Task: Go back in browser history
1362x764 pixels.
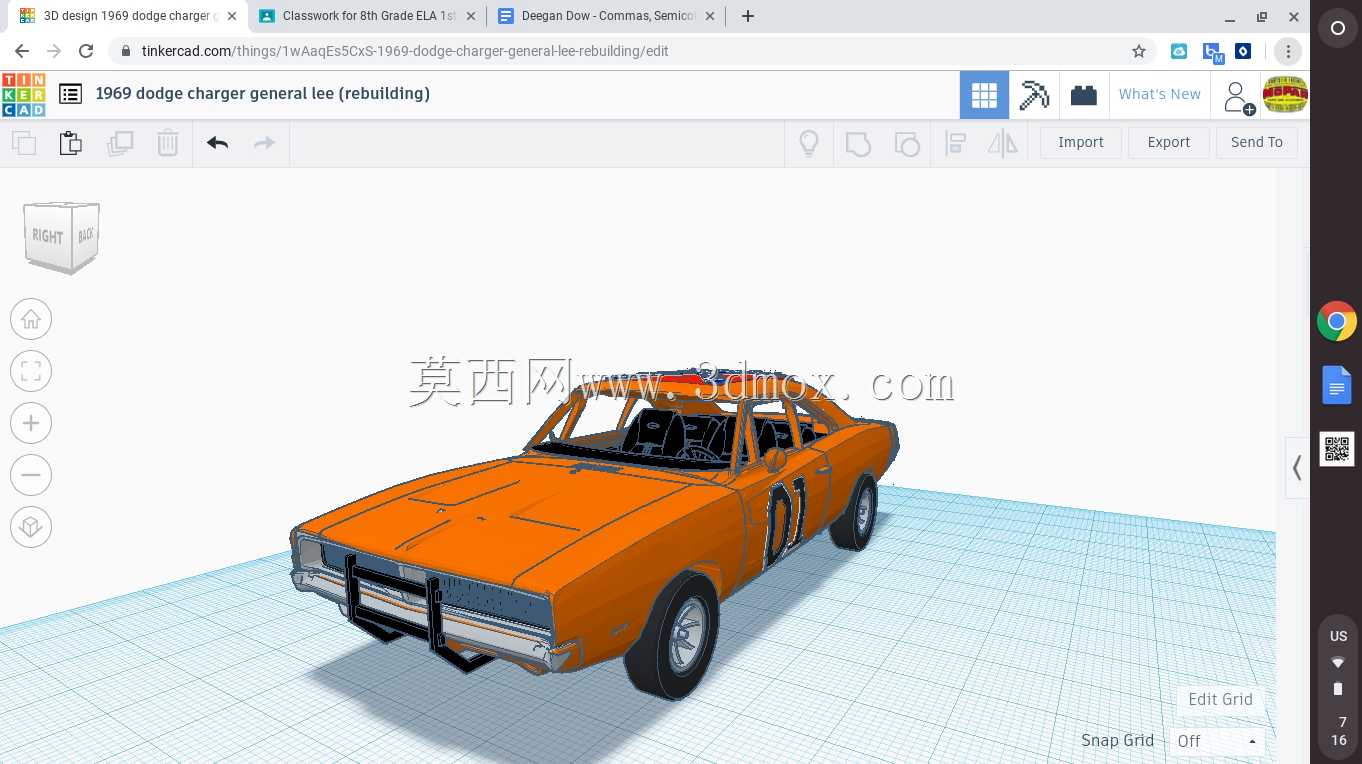Action: pyautogui.click(x=22, y=51)
